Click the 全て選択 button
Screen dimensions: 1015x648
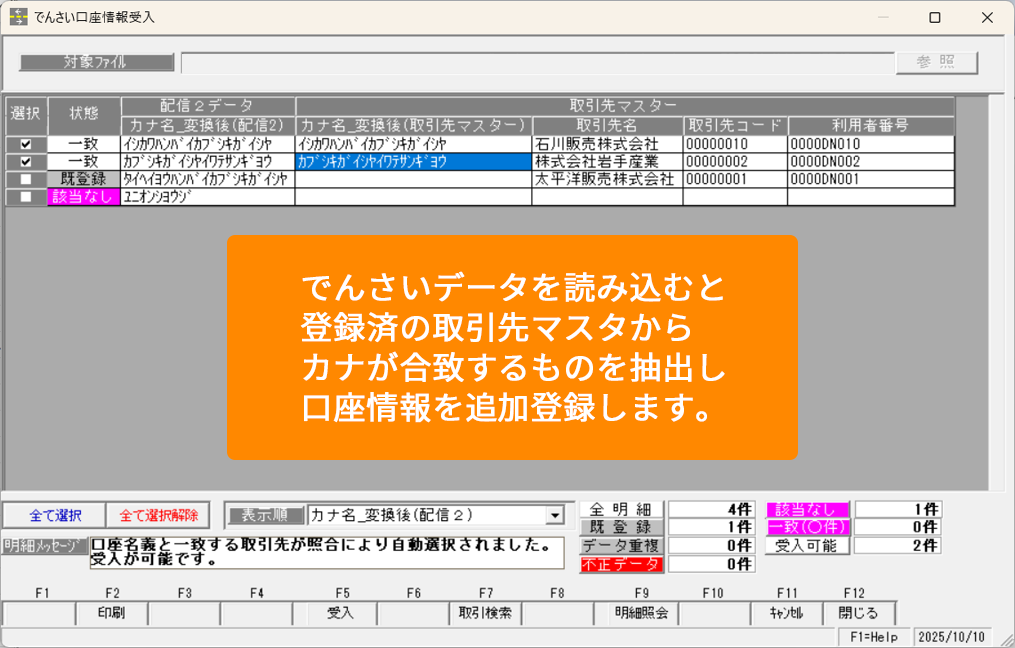[x=54, y=515]
